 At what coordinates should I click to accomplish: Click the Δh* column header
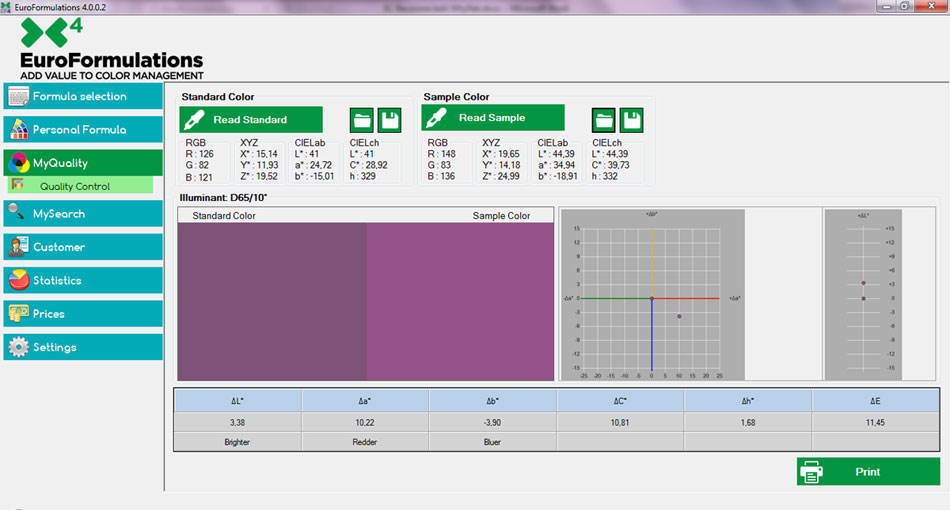(748, 401)
